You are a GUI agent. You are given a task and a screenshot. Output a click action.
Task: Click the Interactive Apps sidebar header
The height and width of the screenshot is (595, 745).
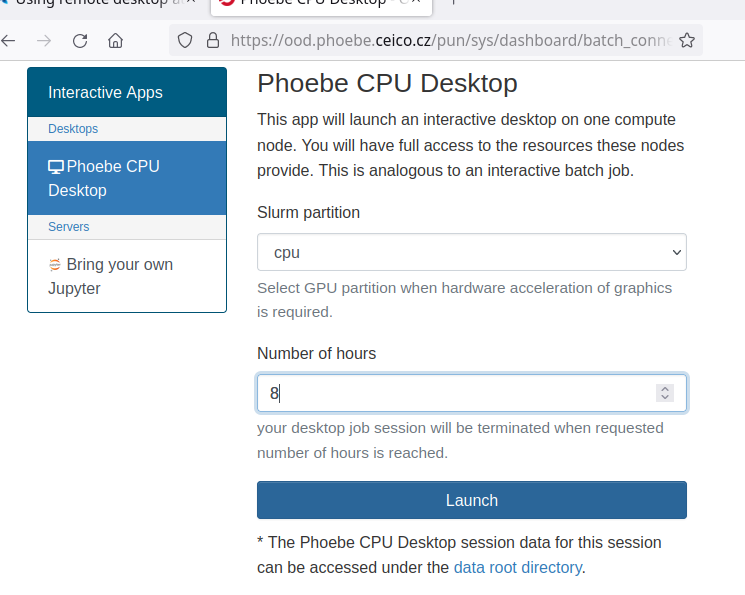pyautogui.click(x=127, y=92)
